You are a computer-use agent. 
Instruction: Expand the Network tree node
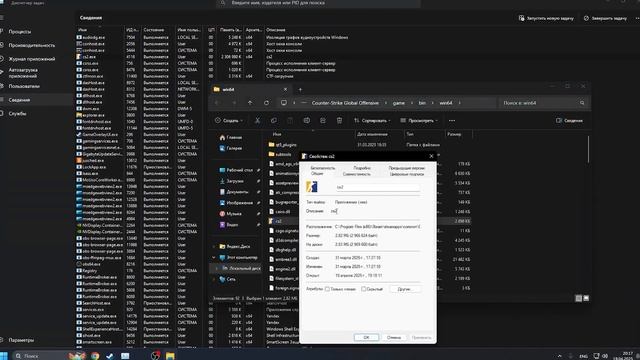(214, 279)
